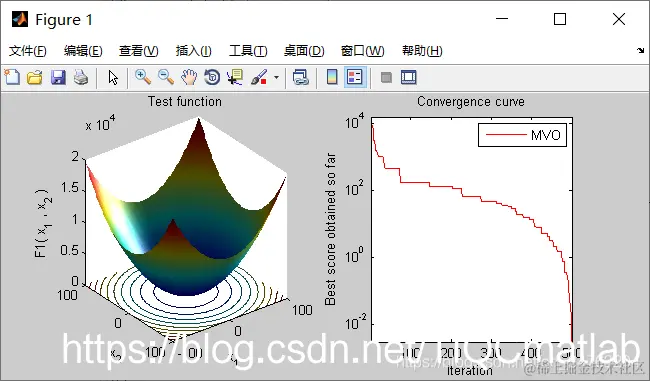Image resolution: width=650 pixels, height=381 pixels.
Task: Expand the Brush color dropdown arrow
Action: pos(276,77)
